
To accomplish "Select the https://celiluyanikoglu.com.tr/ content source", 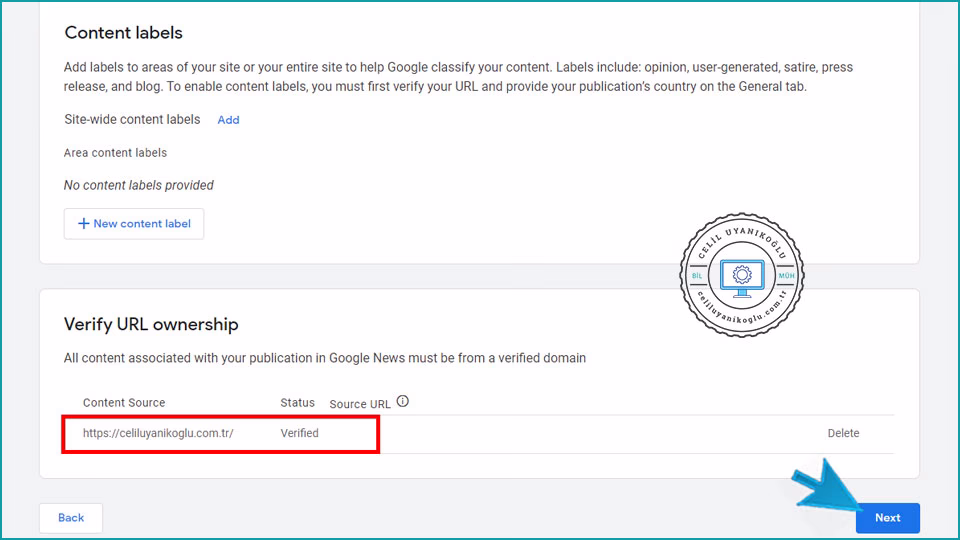I will click(158, 434).
